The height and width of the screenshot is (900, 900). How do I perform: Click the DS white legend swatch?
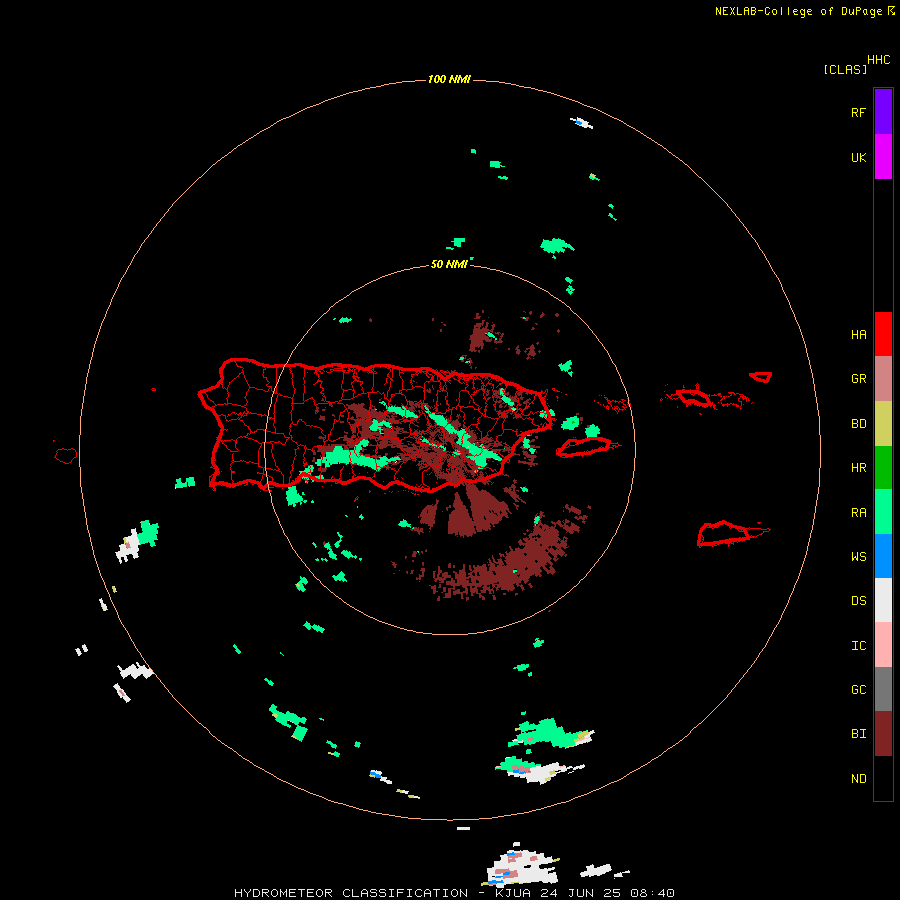click(883, 600)
